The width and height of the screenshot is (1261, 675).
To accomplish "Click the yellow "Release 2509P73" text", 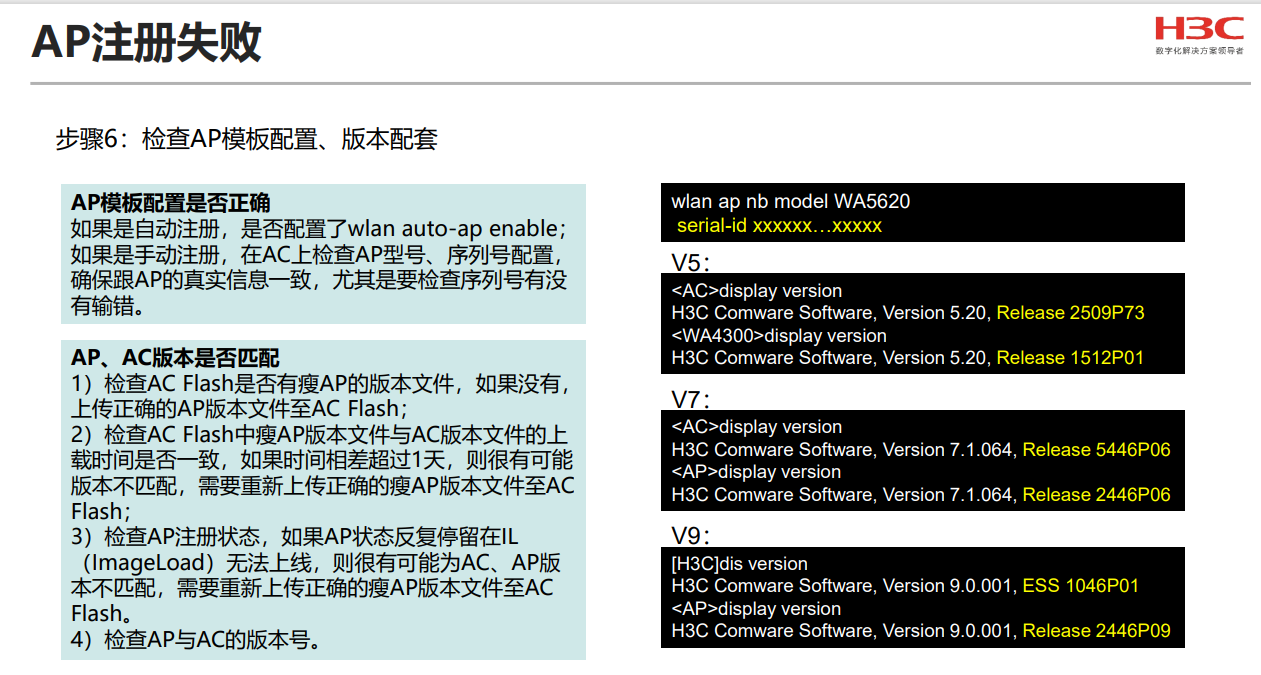I will pos(1070,313).
